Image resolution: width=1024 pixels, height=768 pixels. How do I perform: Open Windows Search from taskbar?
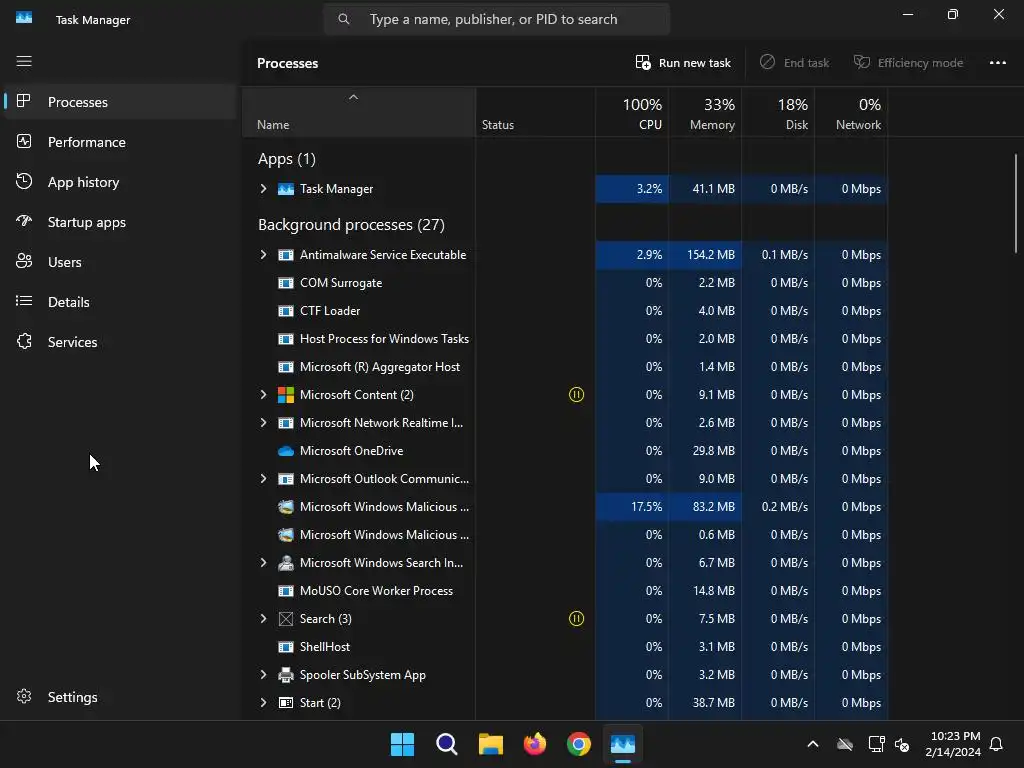point(447,744)
